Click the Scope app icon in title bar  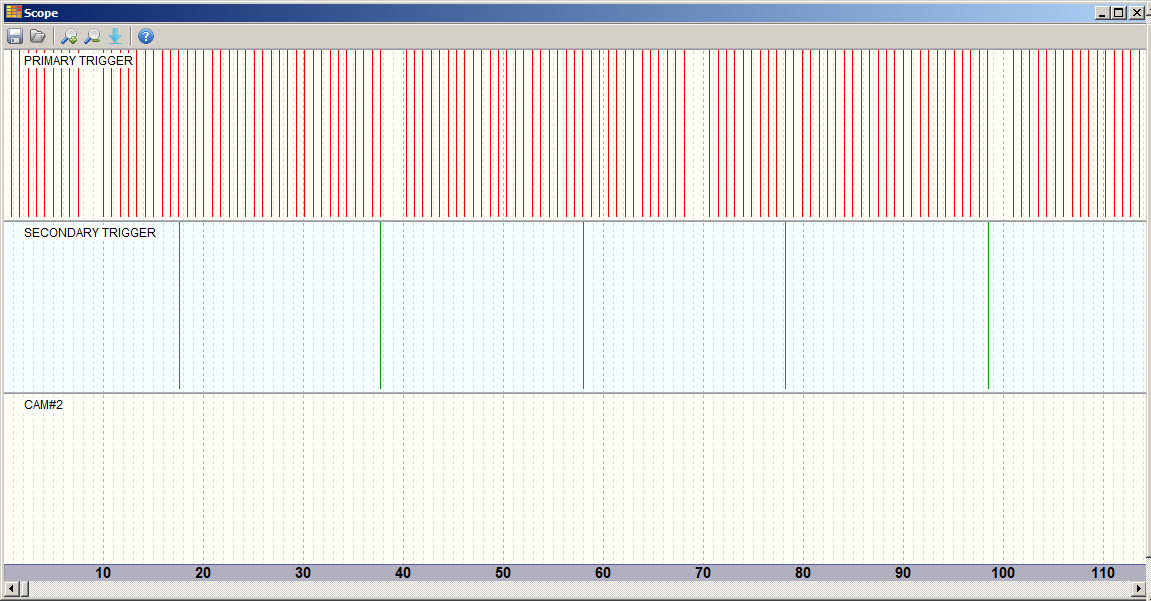[13, 13]
